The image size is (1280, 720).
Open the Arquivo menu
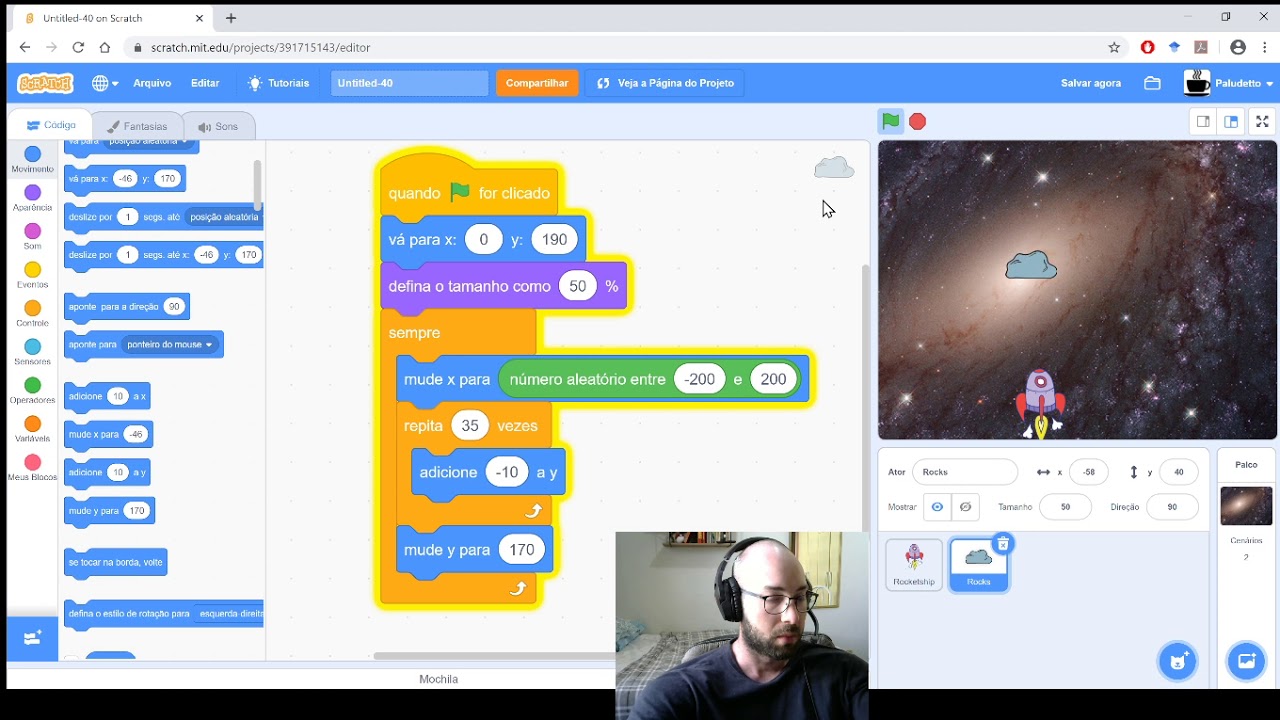(152, 83)
